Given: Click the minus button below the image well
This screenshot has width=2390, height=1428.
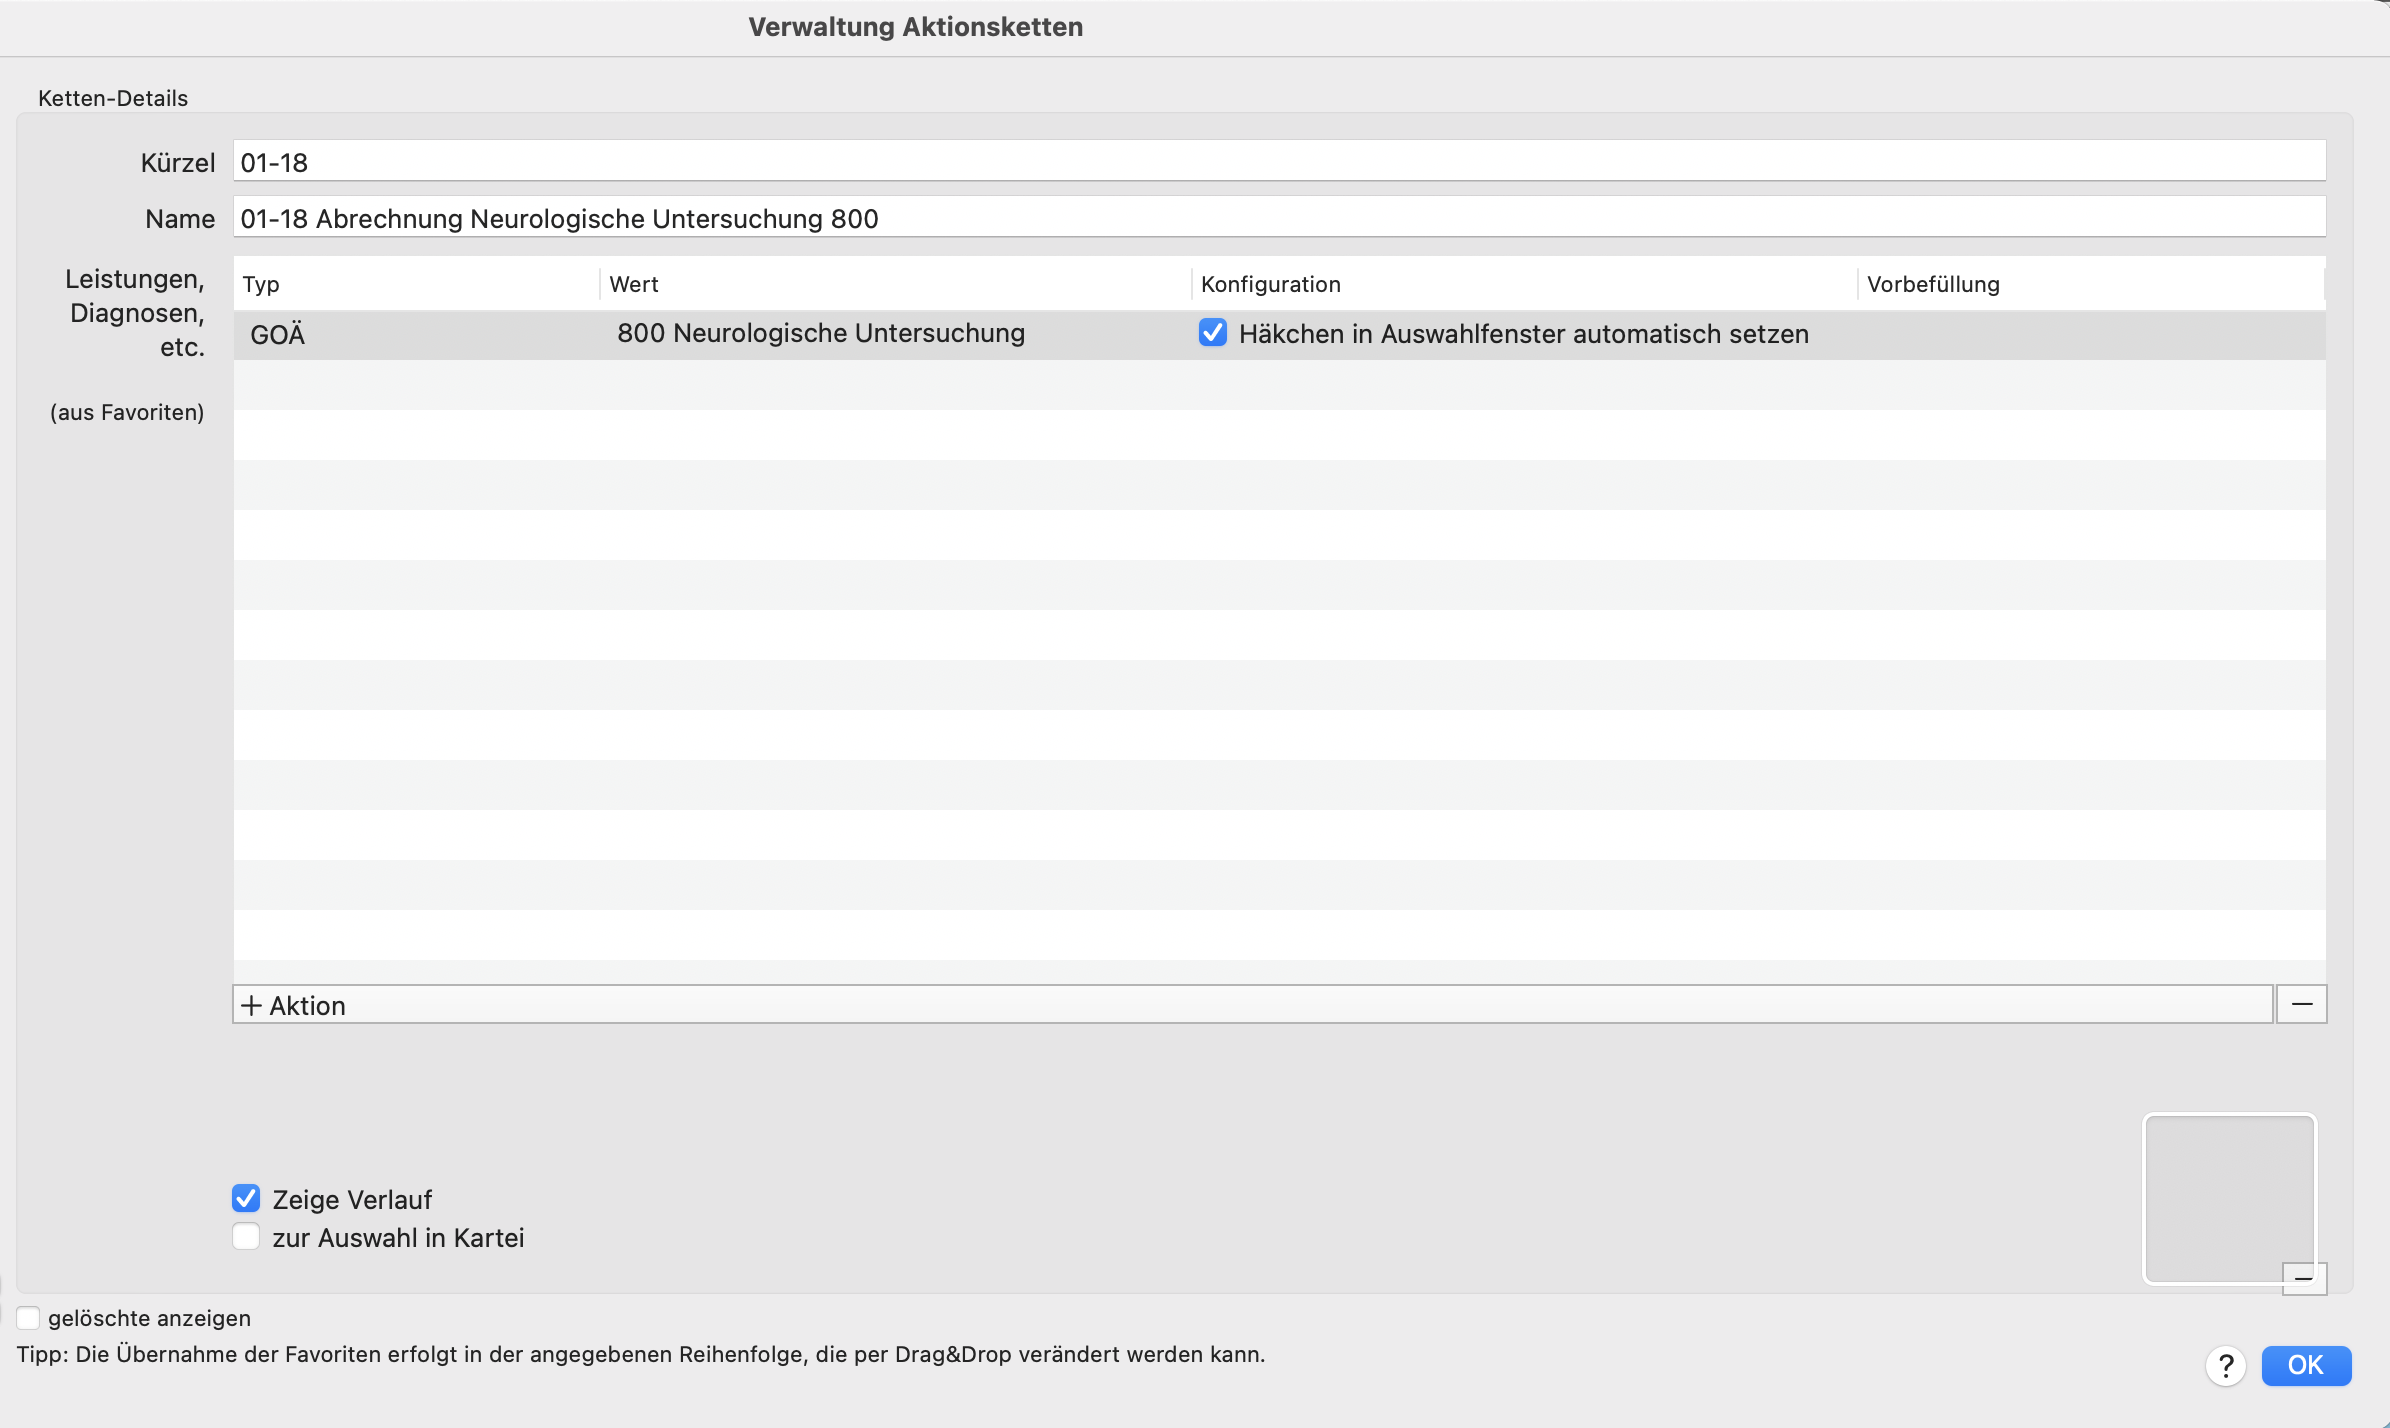Looking at the screenshot, I should coord(2304,1278).
